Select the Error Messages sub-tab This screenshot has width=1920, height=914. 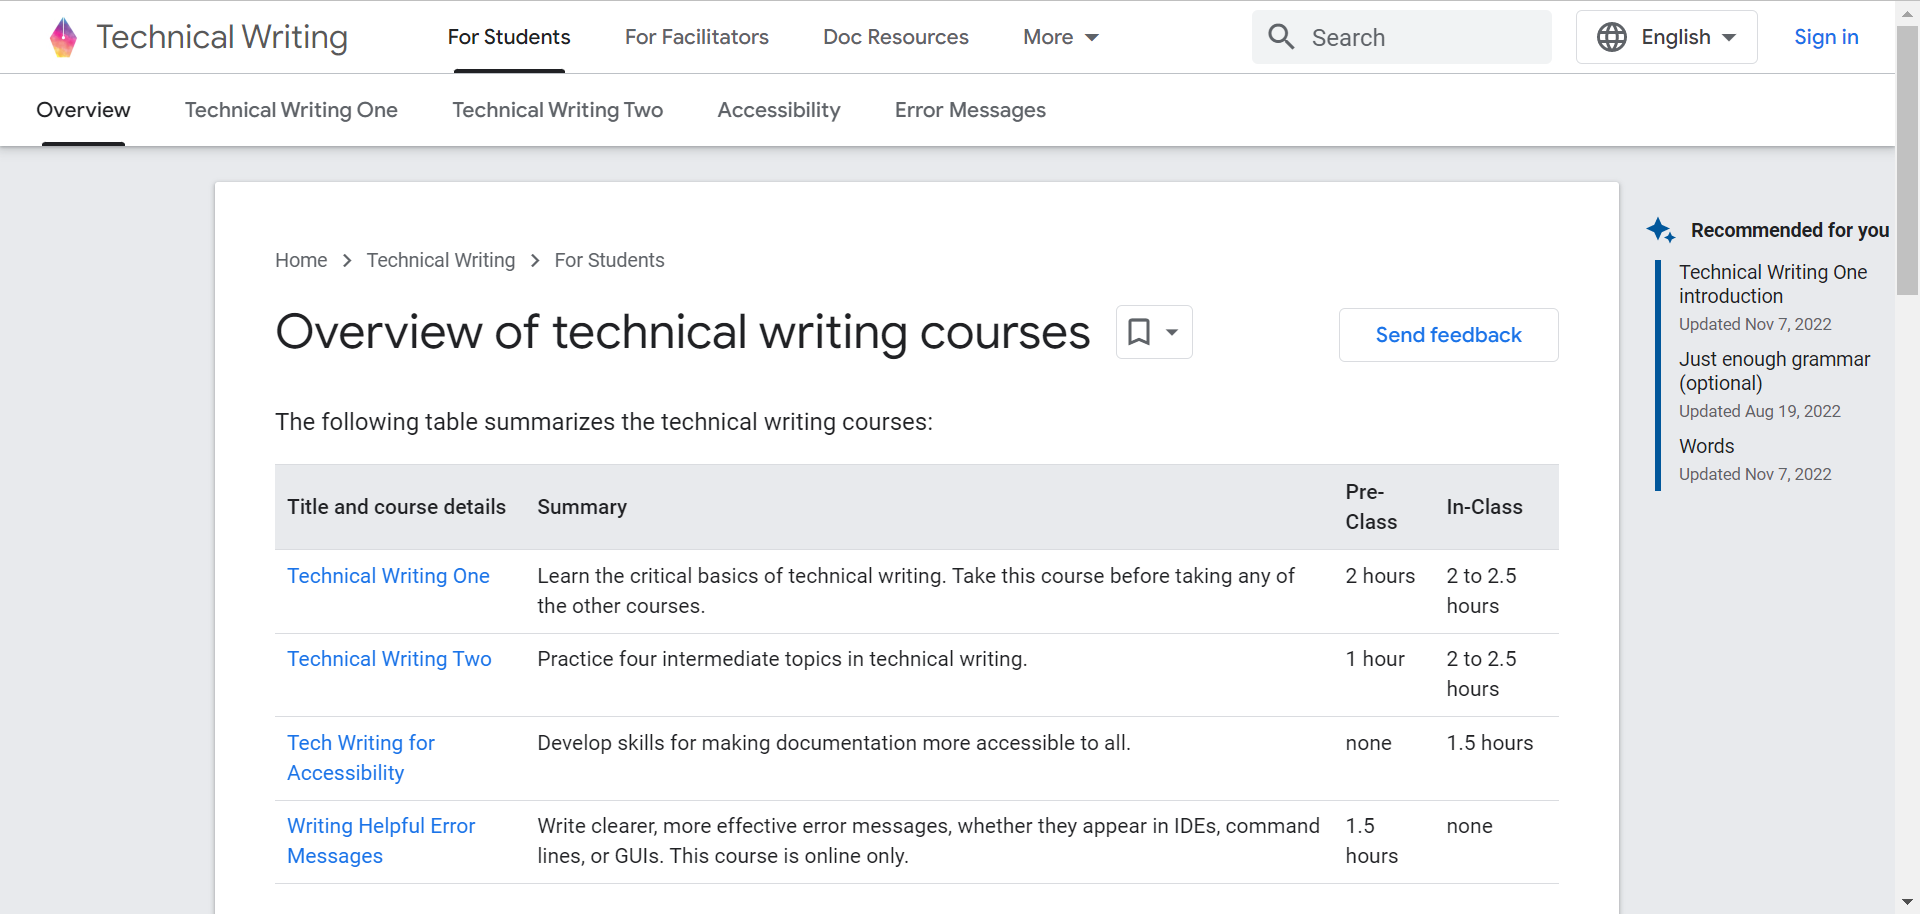click(969, 110)
